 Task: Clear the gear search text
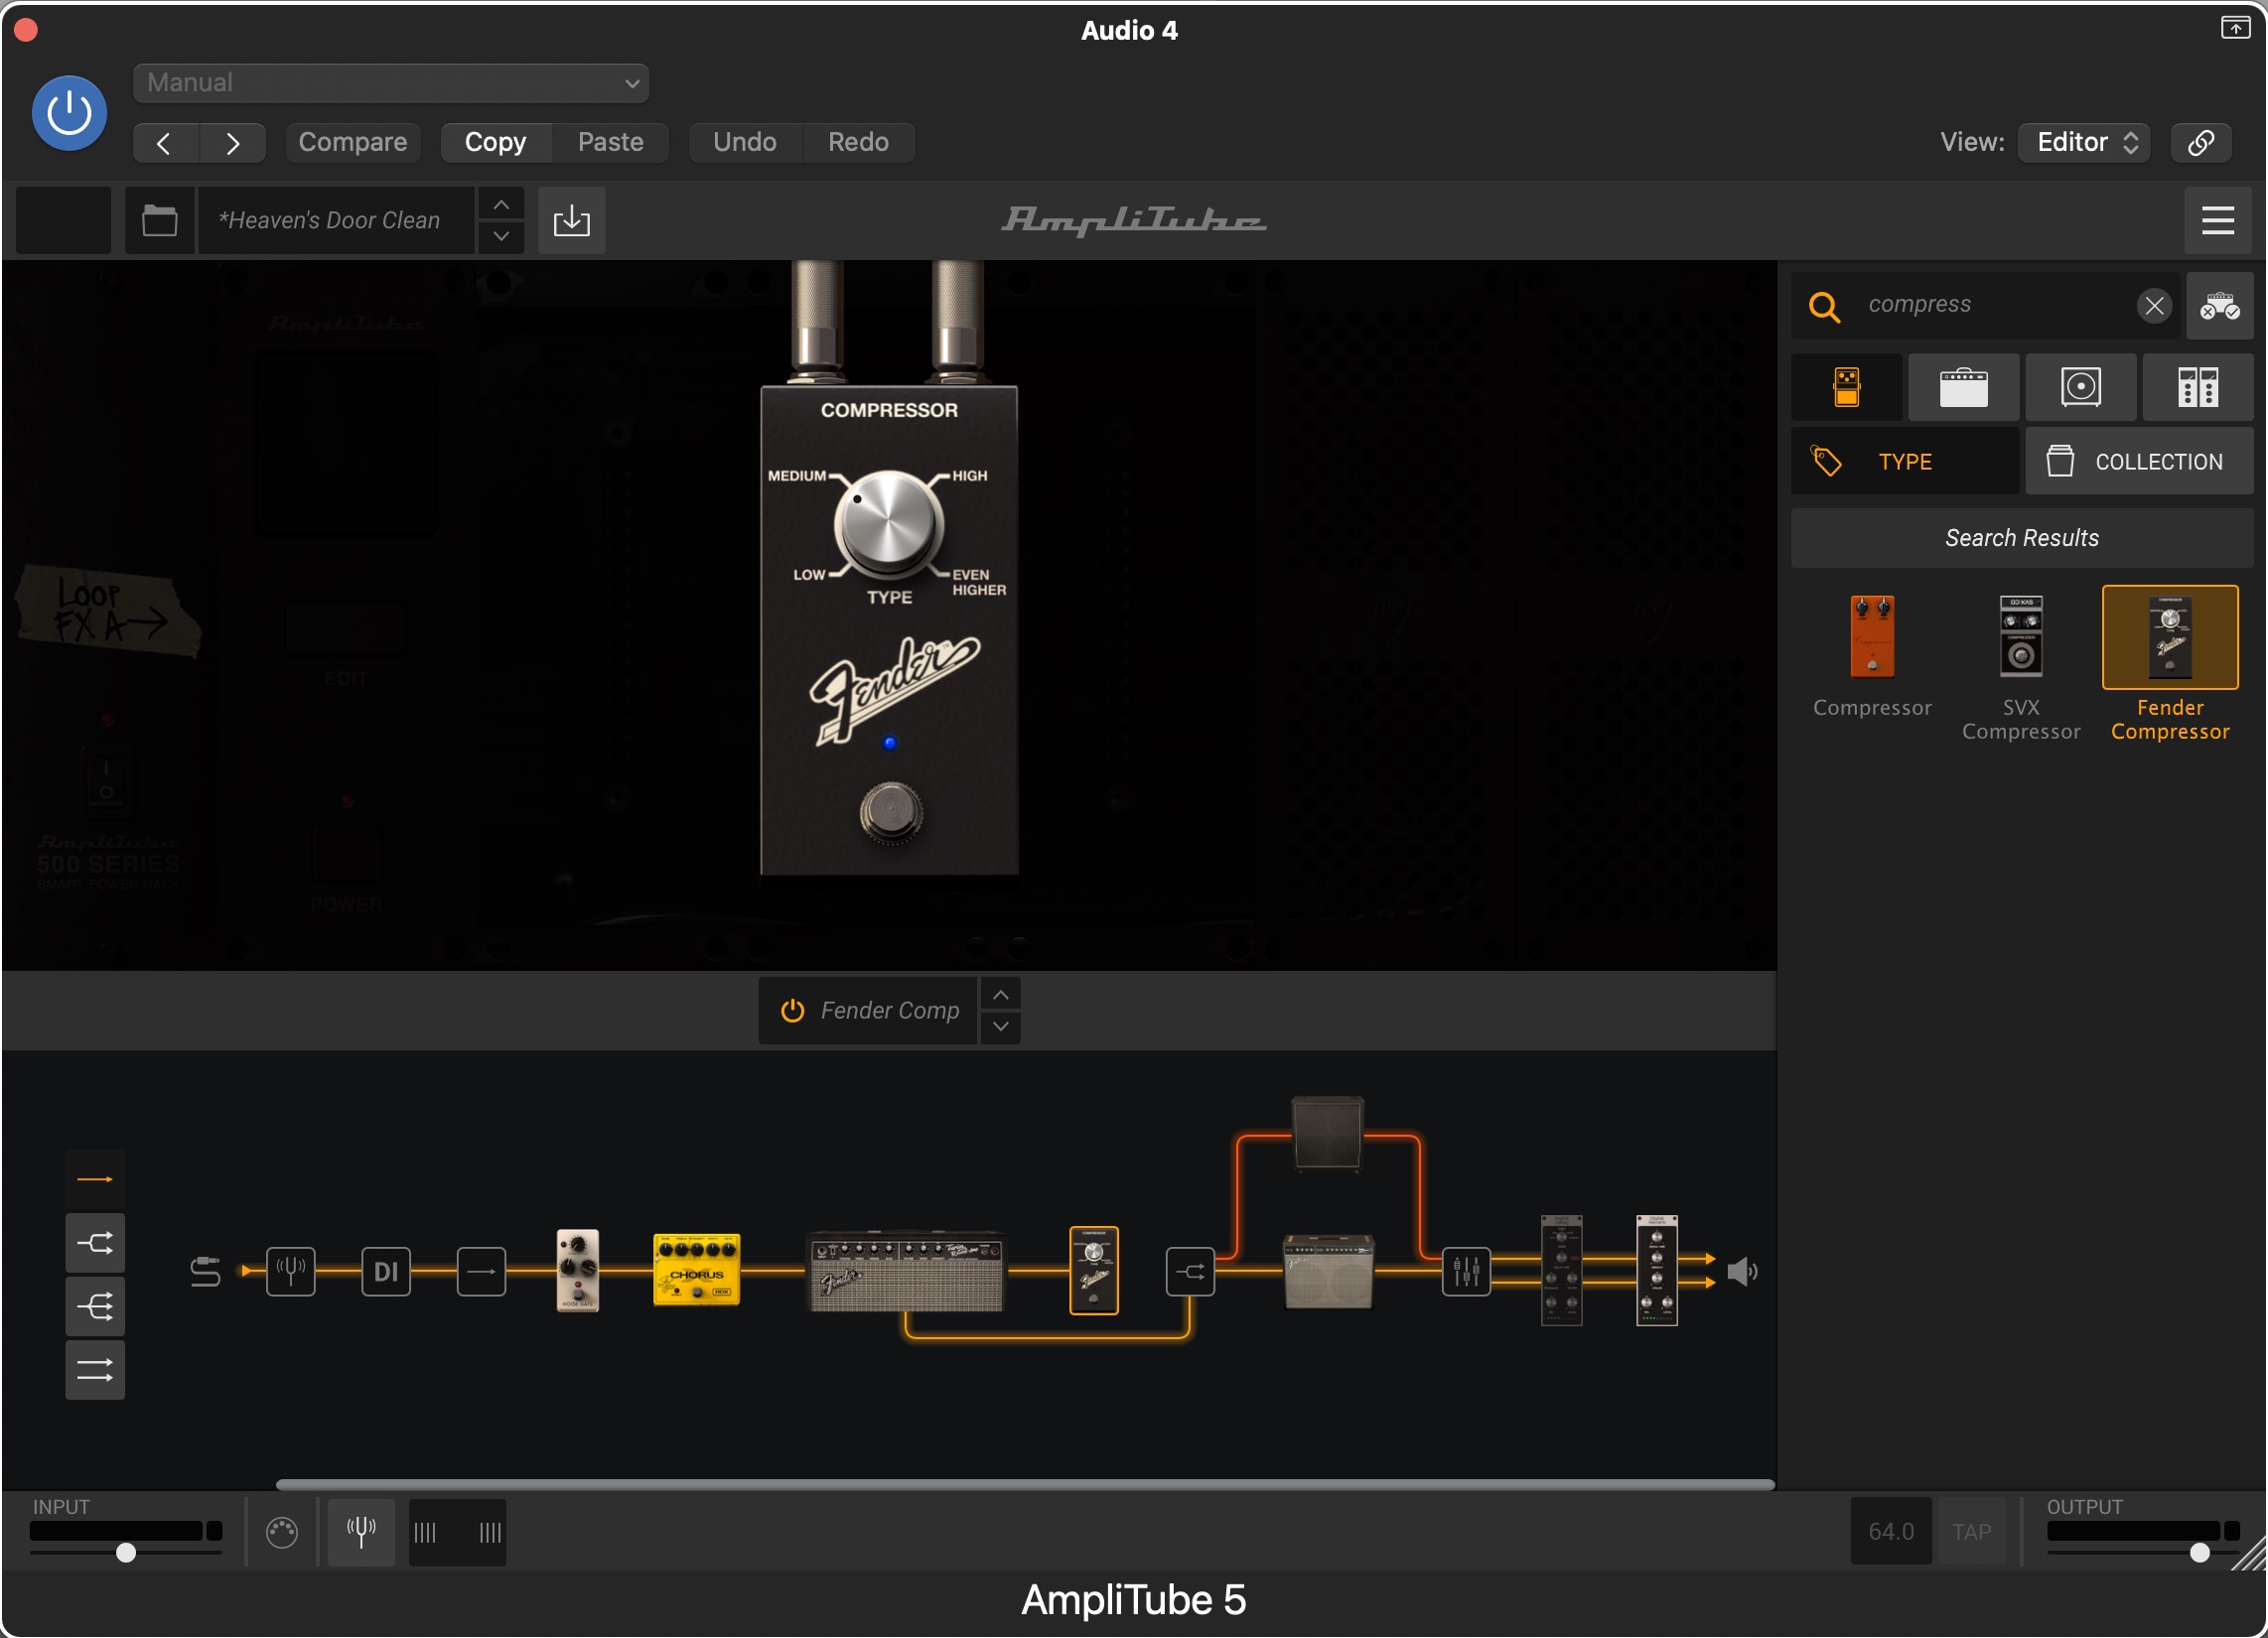point(2154,306)
